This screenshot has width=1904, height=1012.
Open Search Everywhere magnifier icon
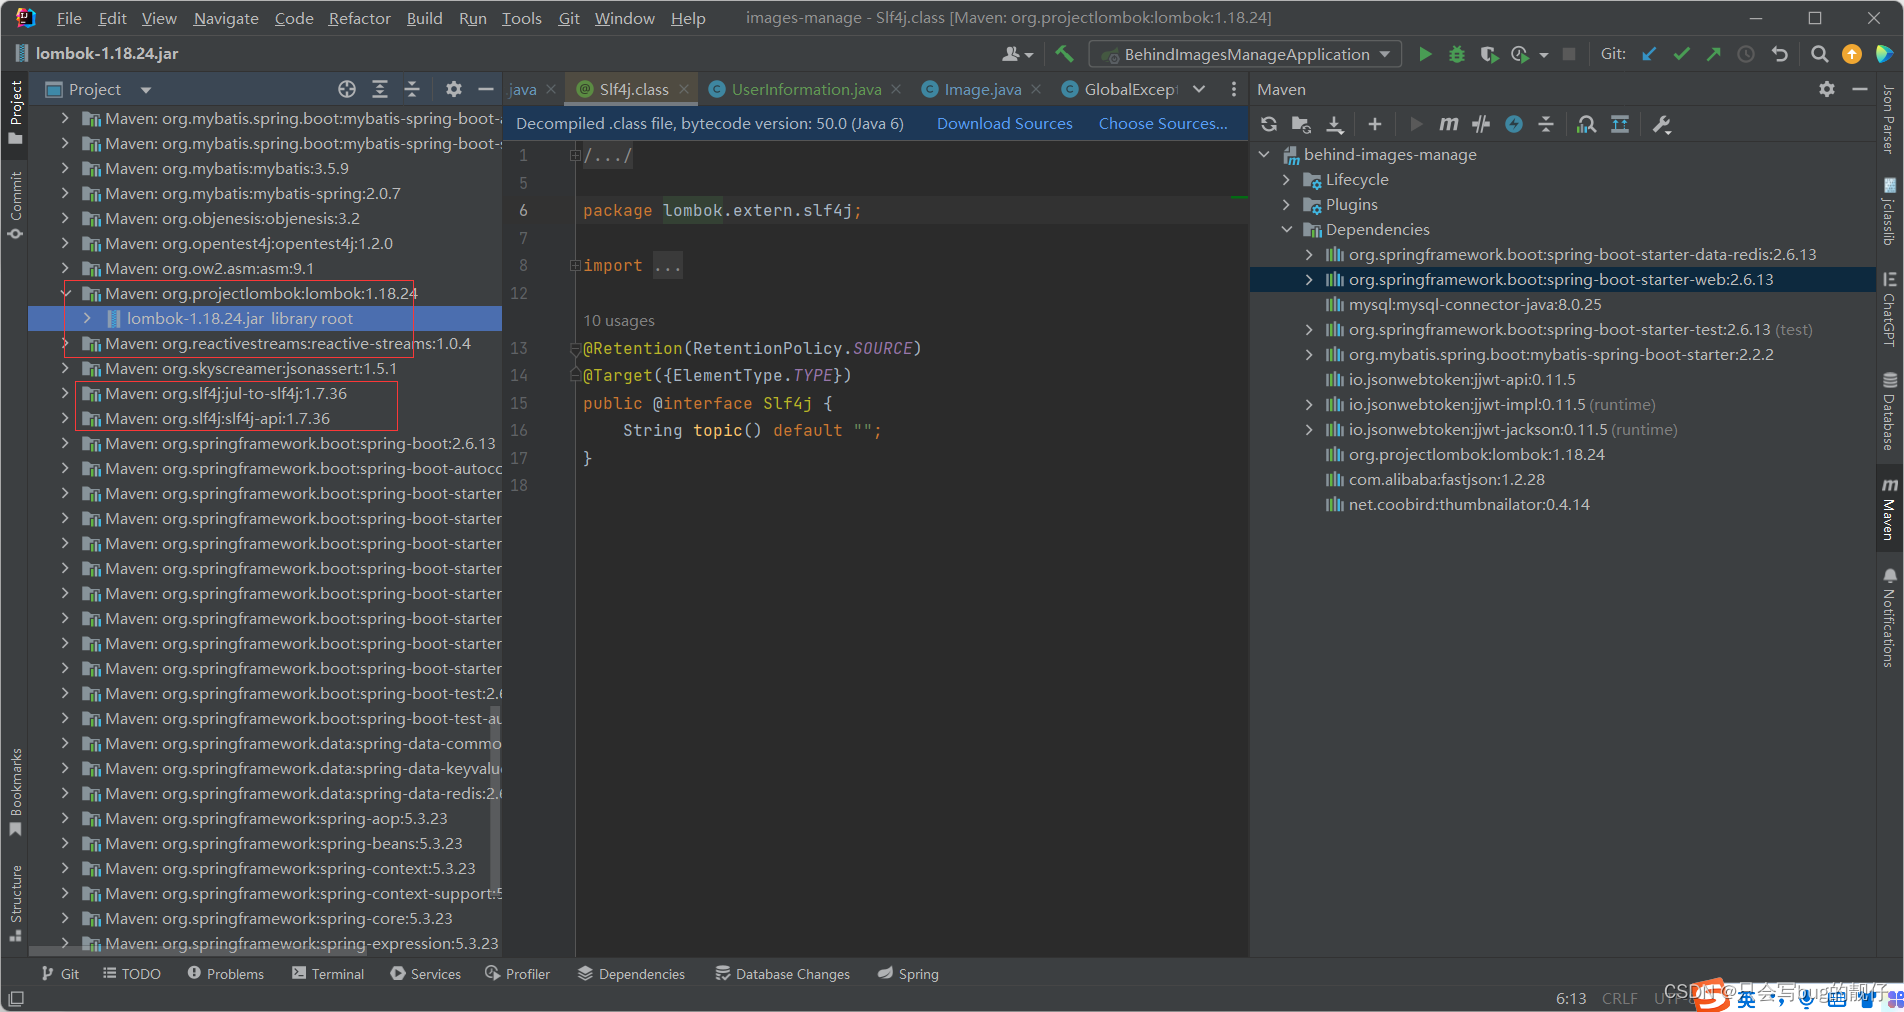pos(1820,54)
